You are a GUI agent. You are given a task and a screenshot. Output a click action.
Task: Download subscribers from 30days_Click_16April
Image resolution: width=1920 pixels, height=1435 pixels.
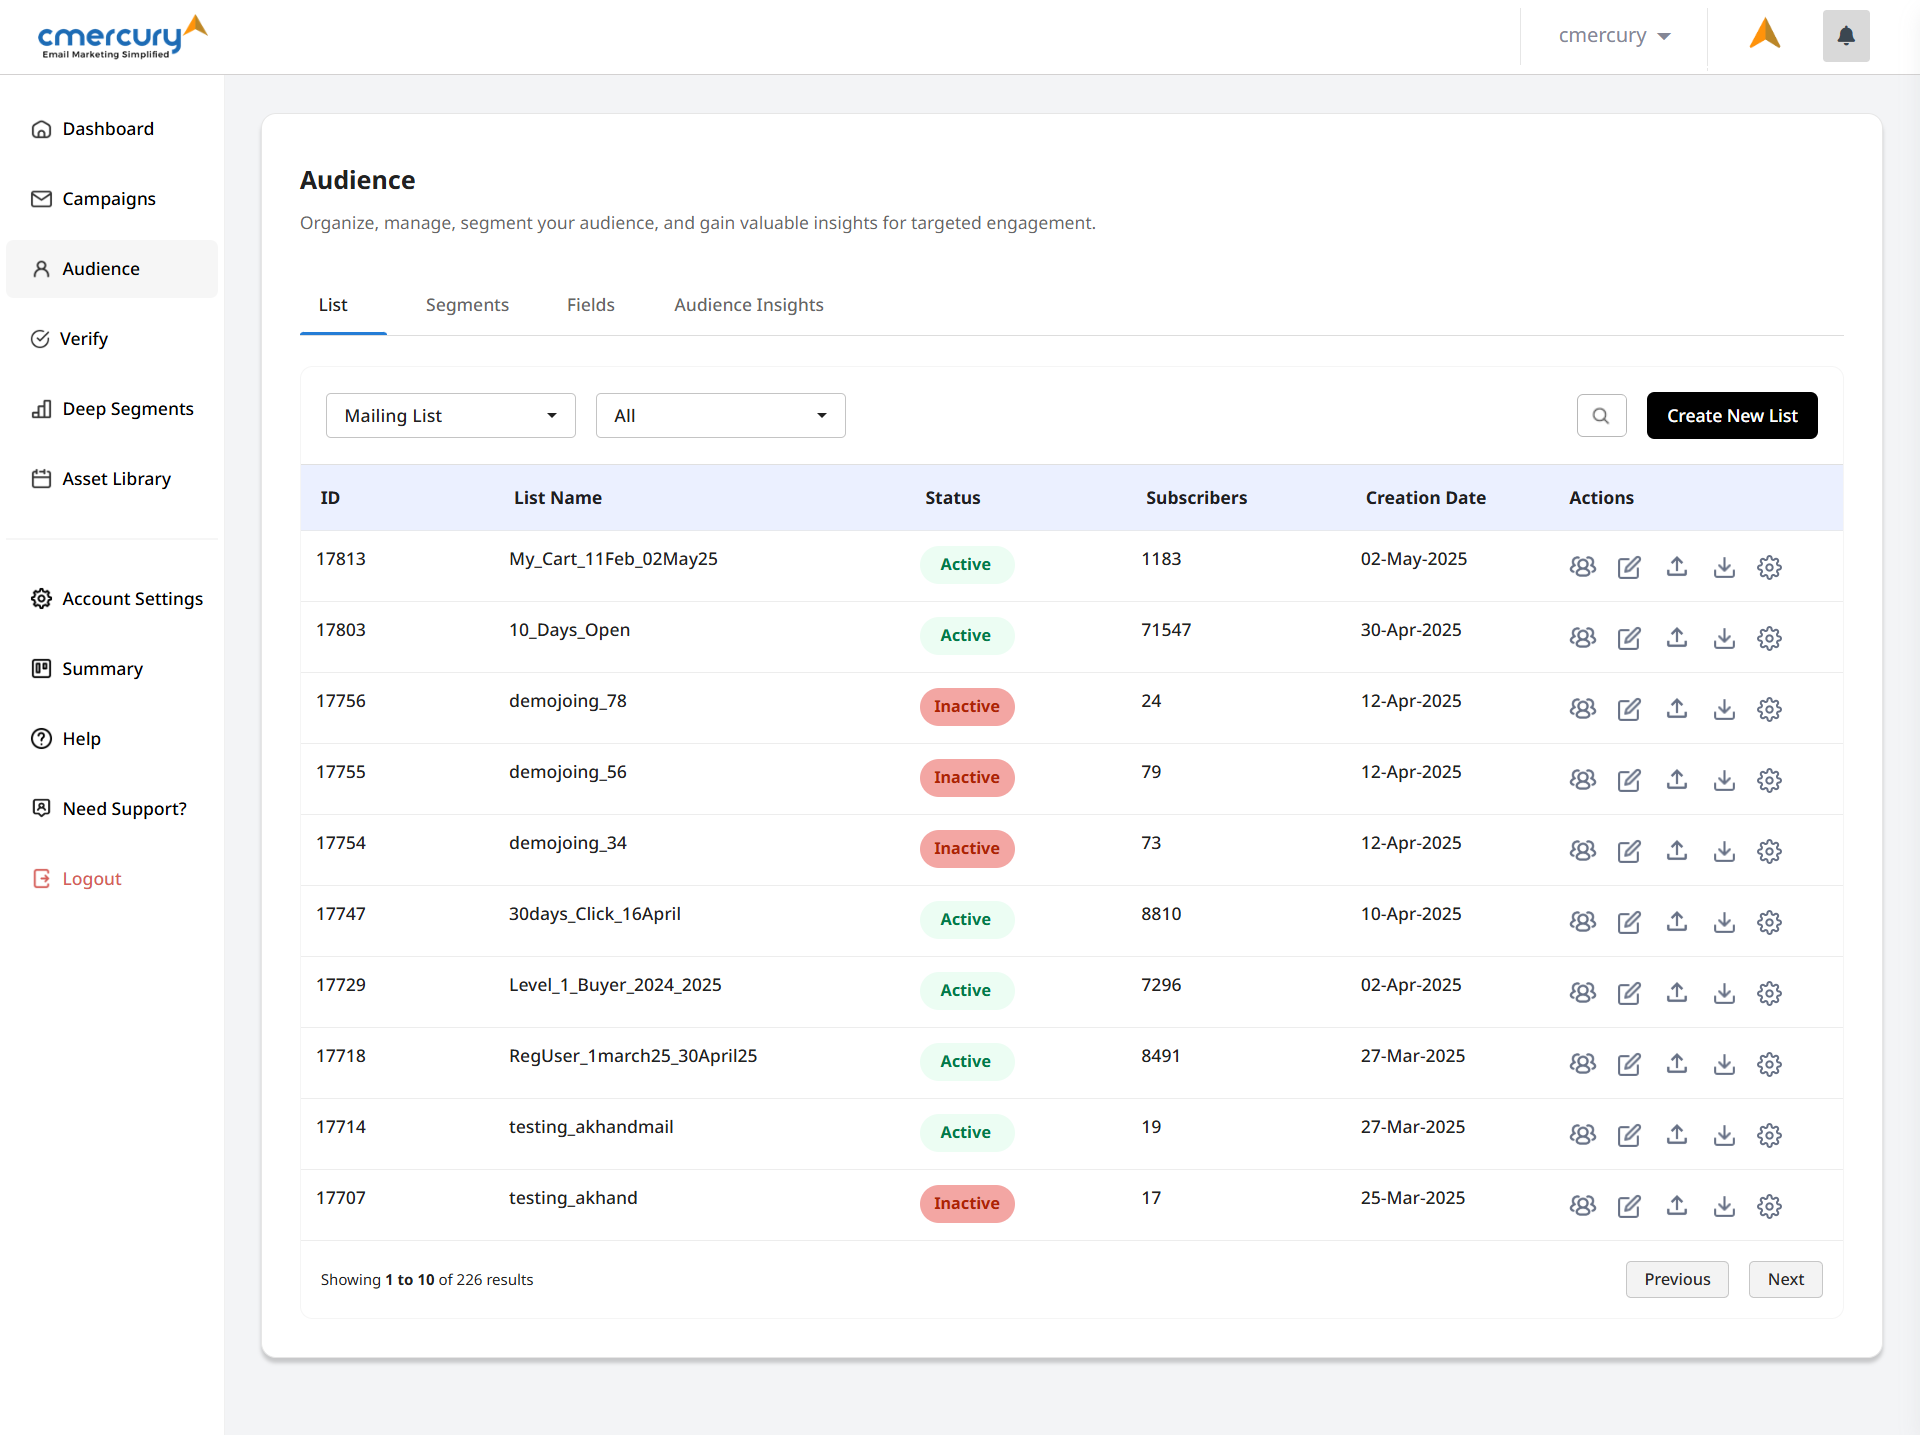[1724, 922]
